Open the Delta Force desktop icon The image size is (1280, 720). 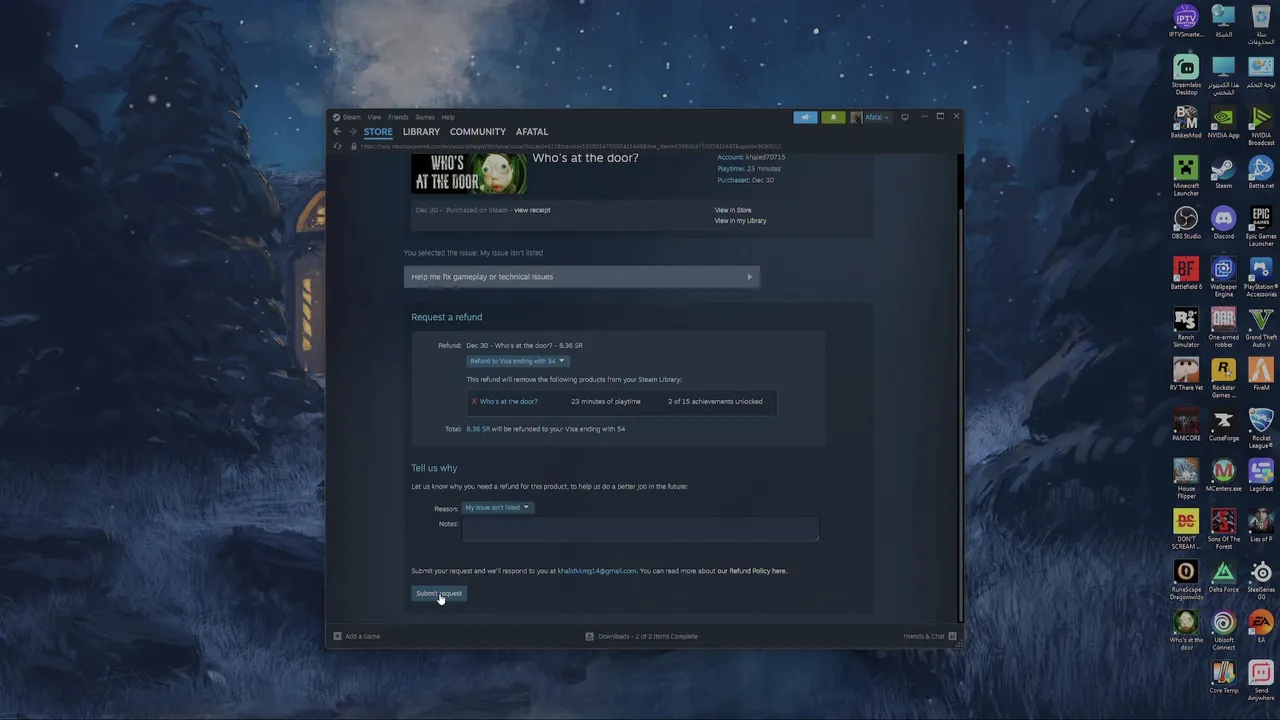coord(1224,576)
